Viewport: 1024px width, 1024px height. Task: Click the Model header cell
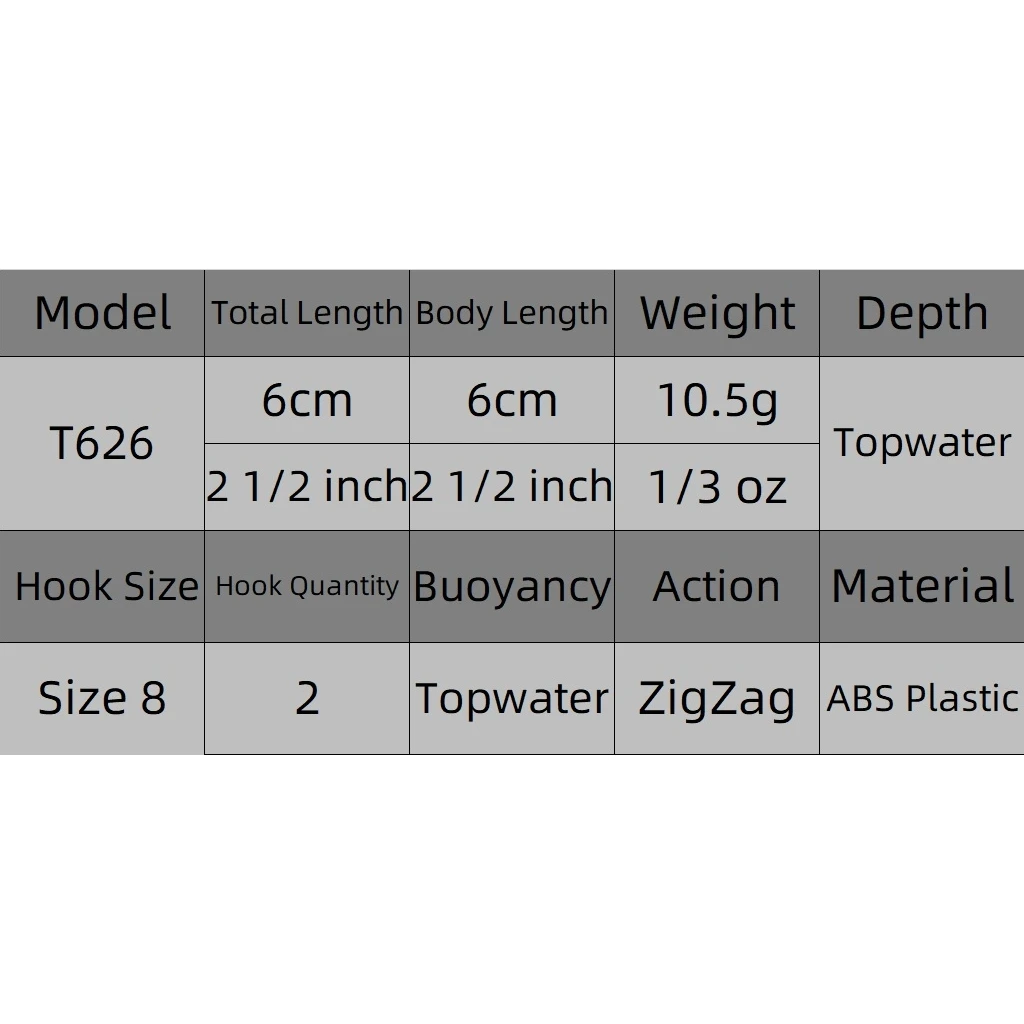pos(102,314)
